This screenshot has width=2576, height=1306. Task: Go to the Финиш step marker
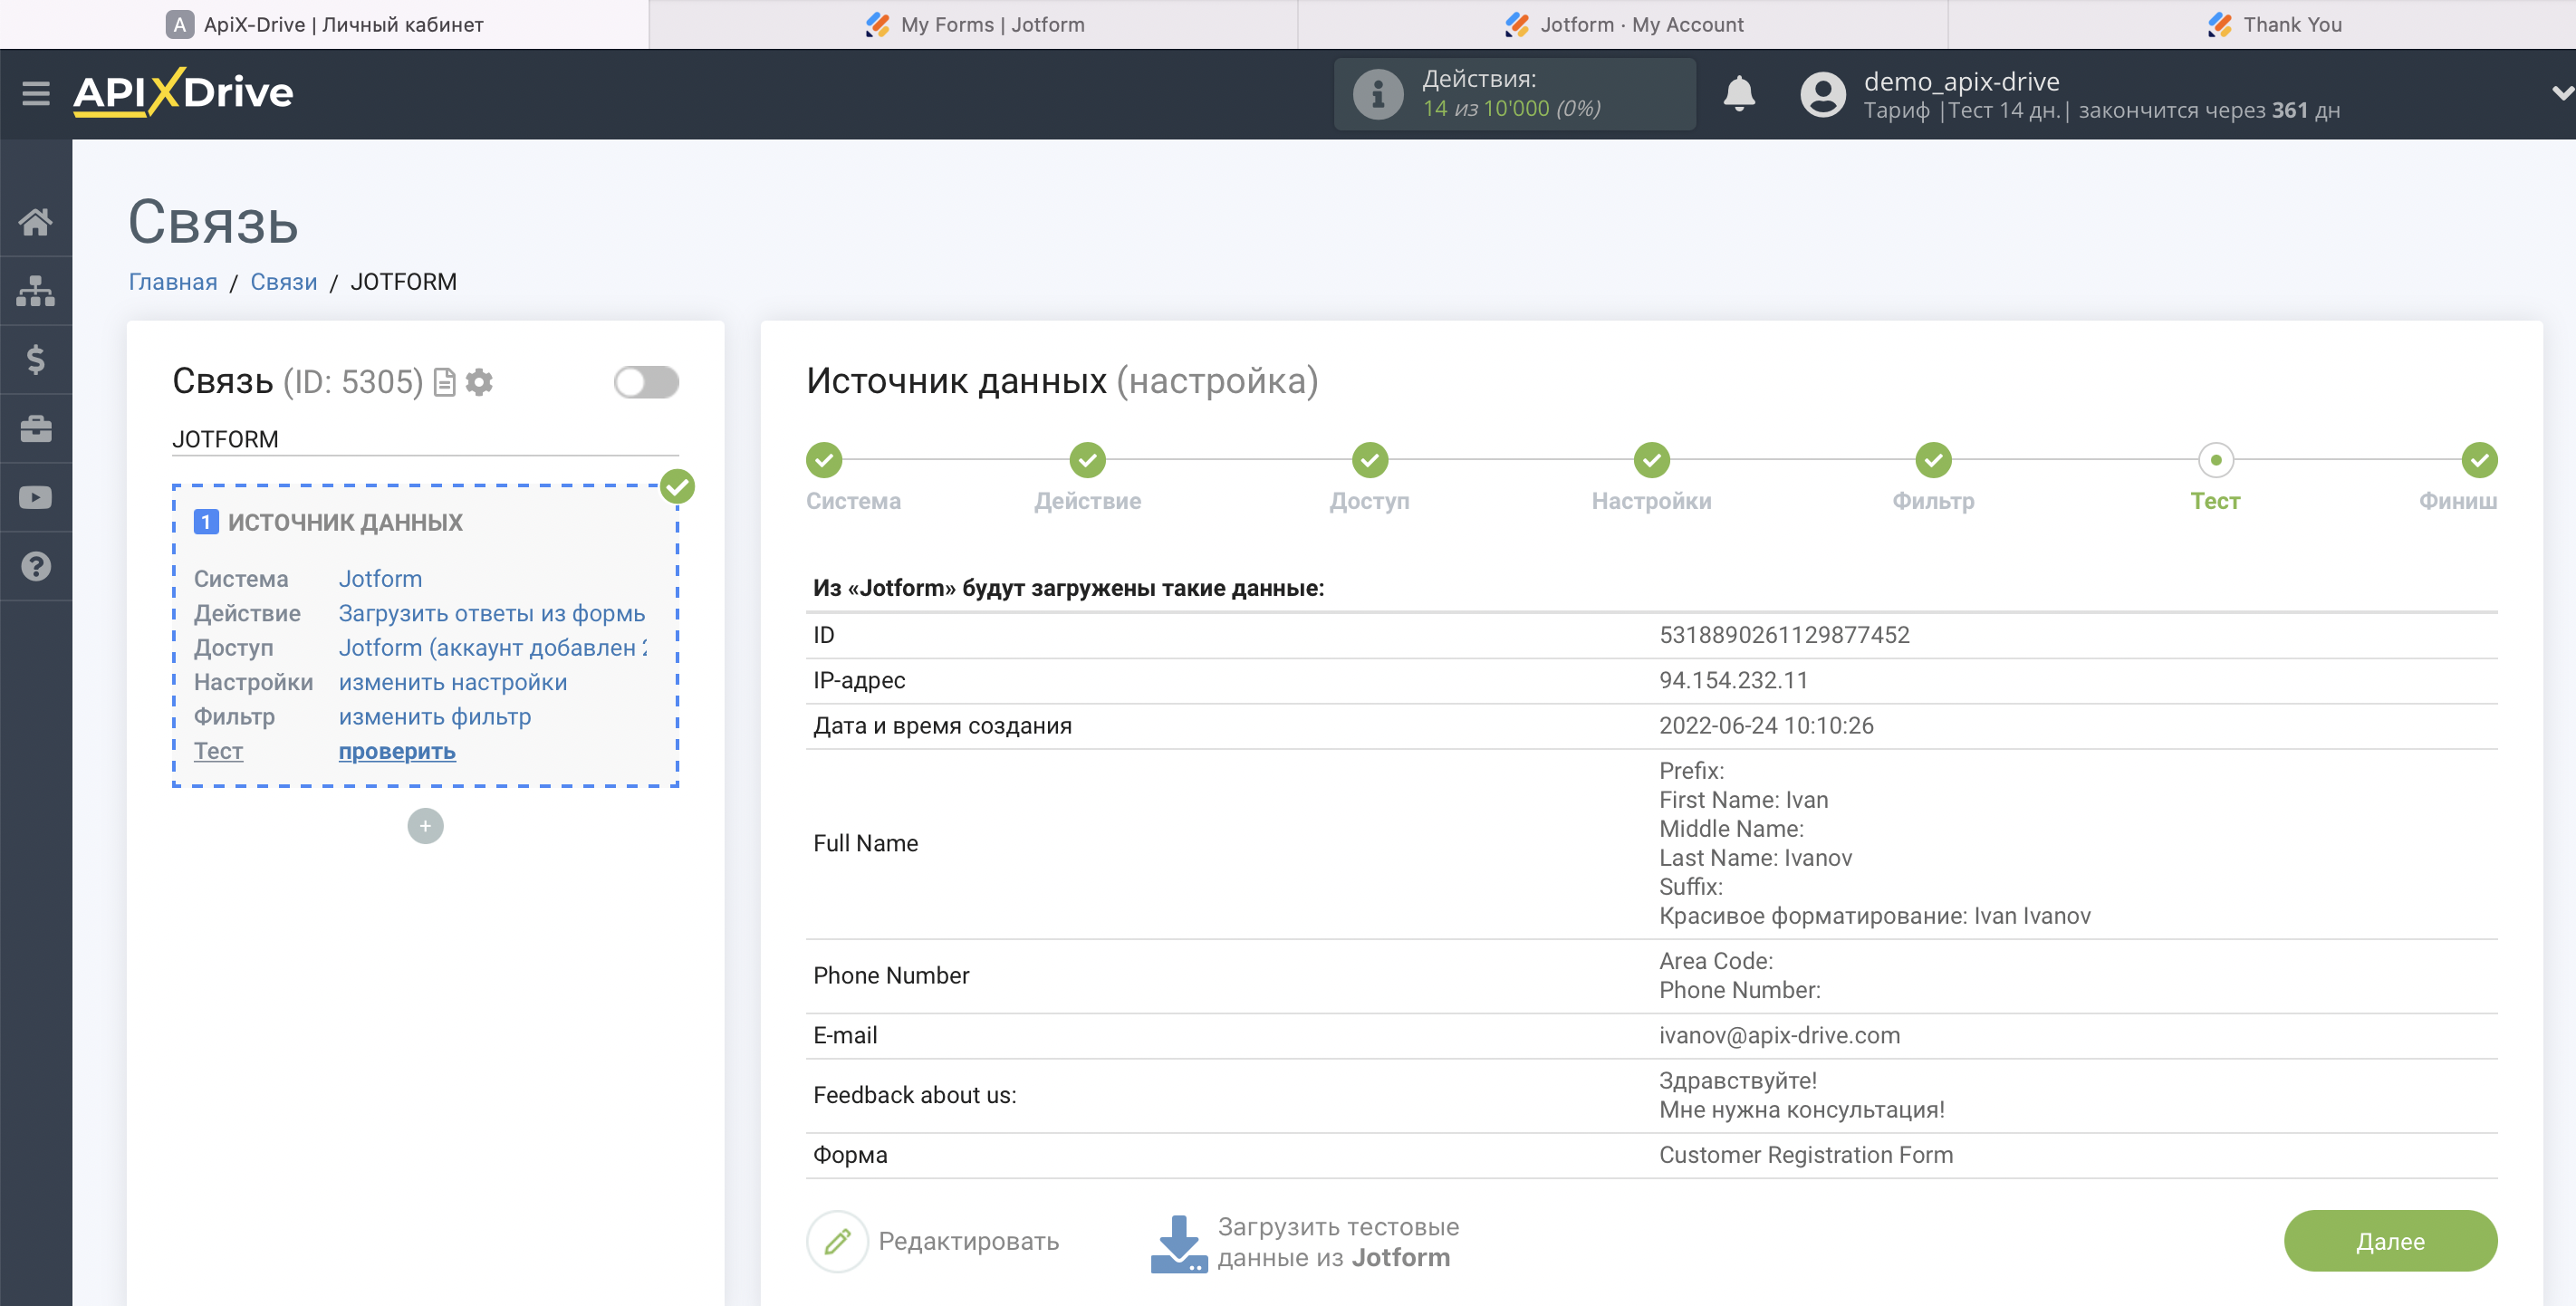click(2479, 460)
